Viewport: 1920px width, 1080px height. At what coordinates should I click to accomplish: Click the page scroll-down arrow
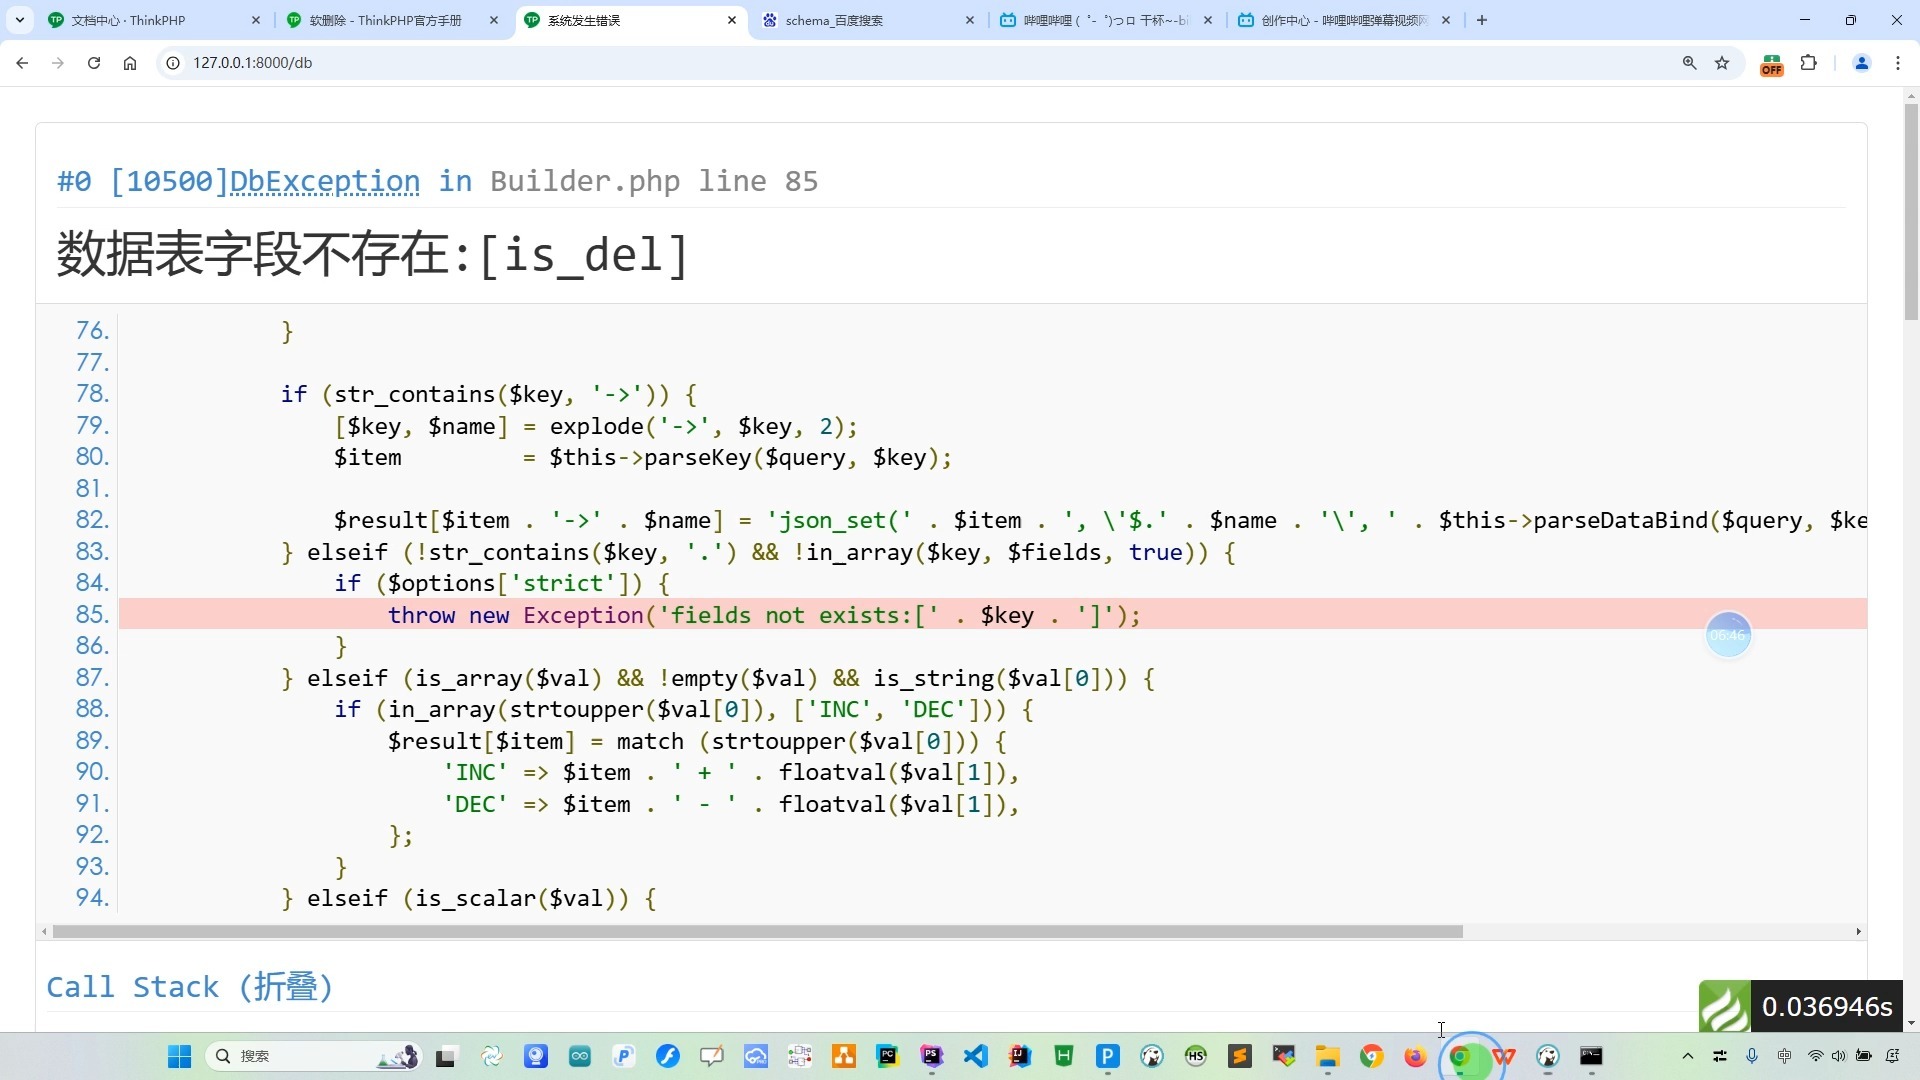pyautogui.click(x=1911, y=1023)
